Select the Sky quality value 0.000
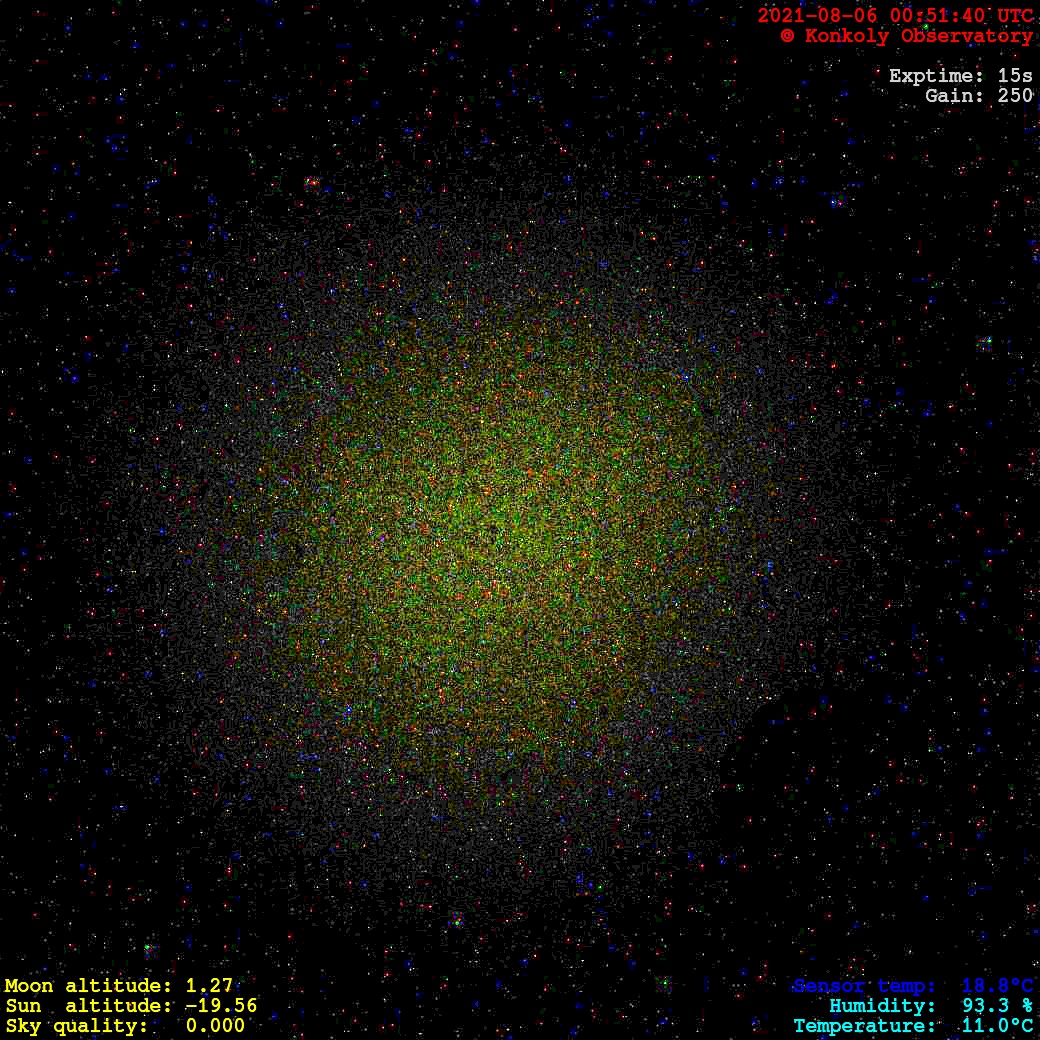 click(x=214, y=1026)
